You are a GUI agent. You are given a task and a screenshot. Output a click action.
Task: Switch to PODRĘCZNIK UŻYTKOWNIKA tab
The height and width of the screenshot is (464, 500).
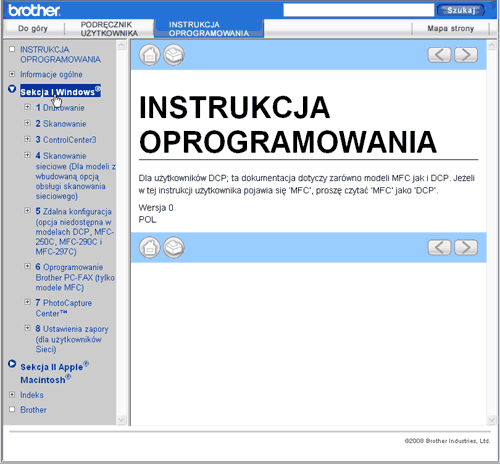(x=109, y=29)
